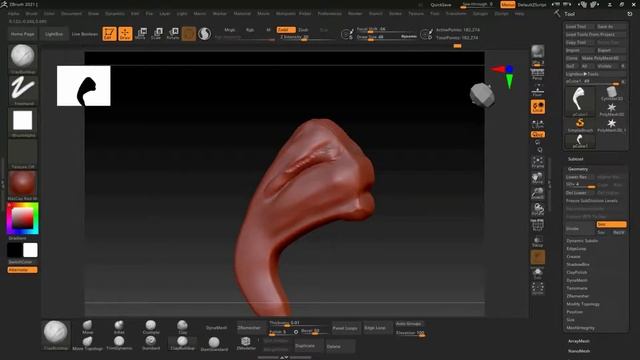
Task: Open the Home Page
Action: 22,34
